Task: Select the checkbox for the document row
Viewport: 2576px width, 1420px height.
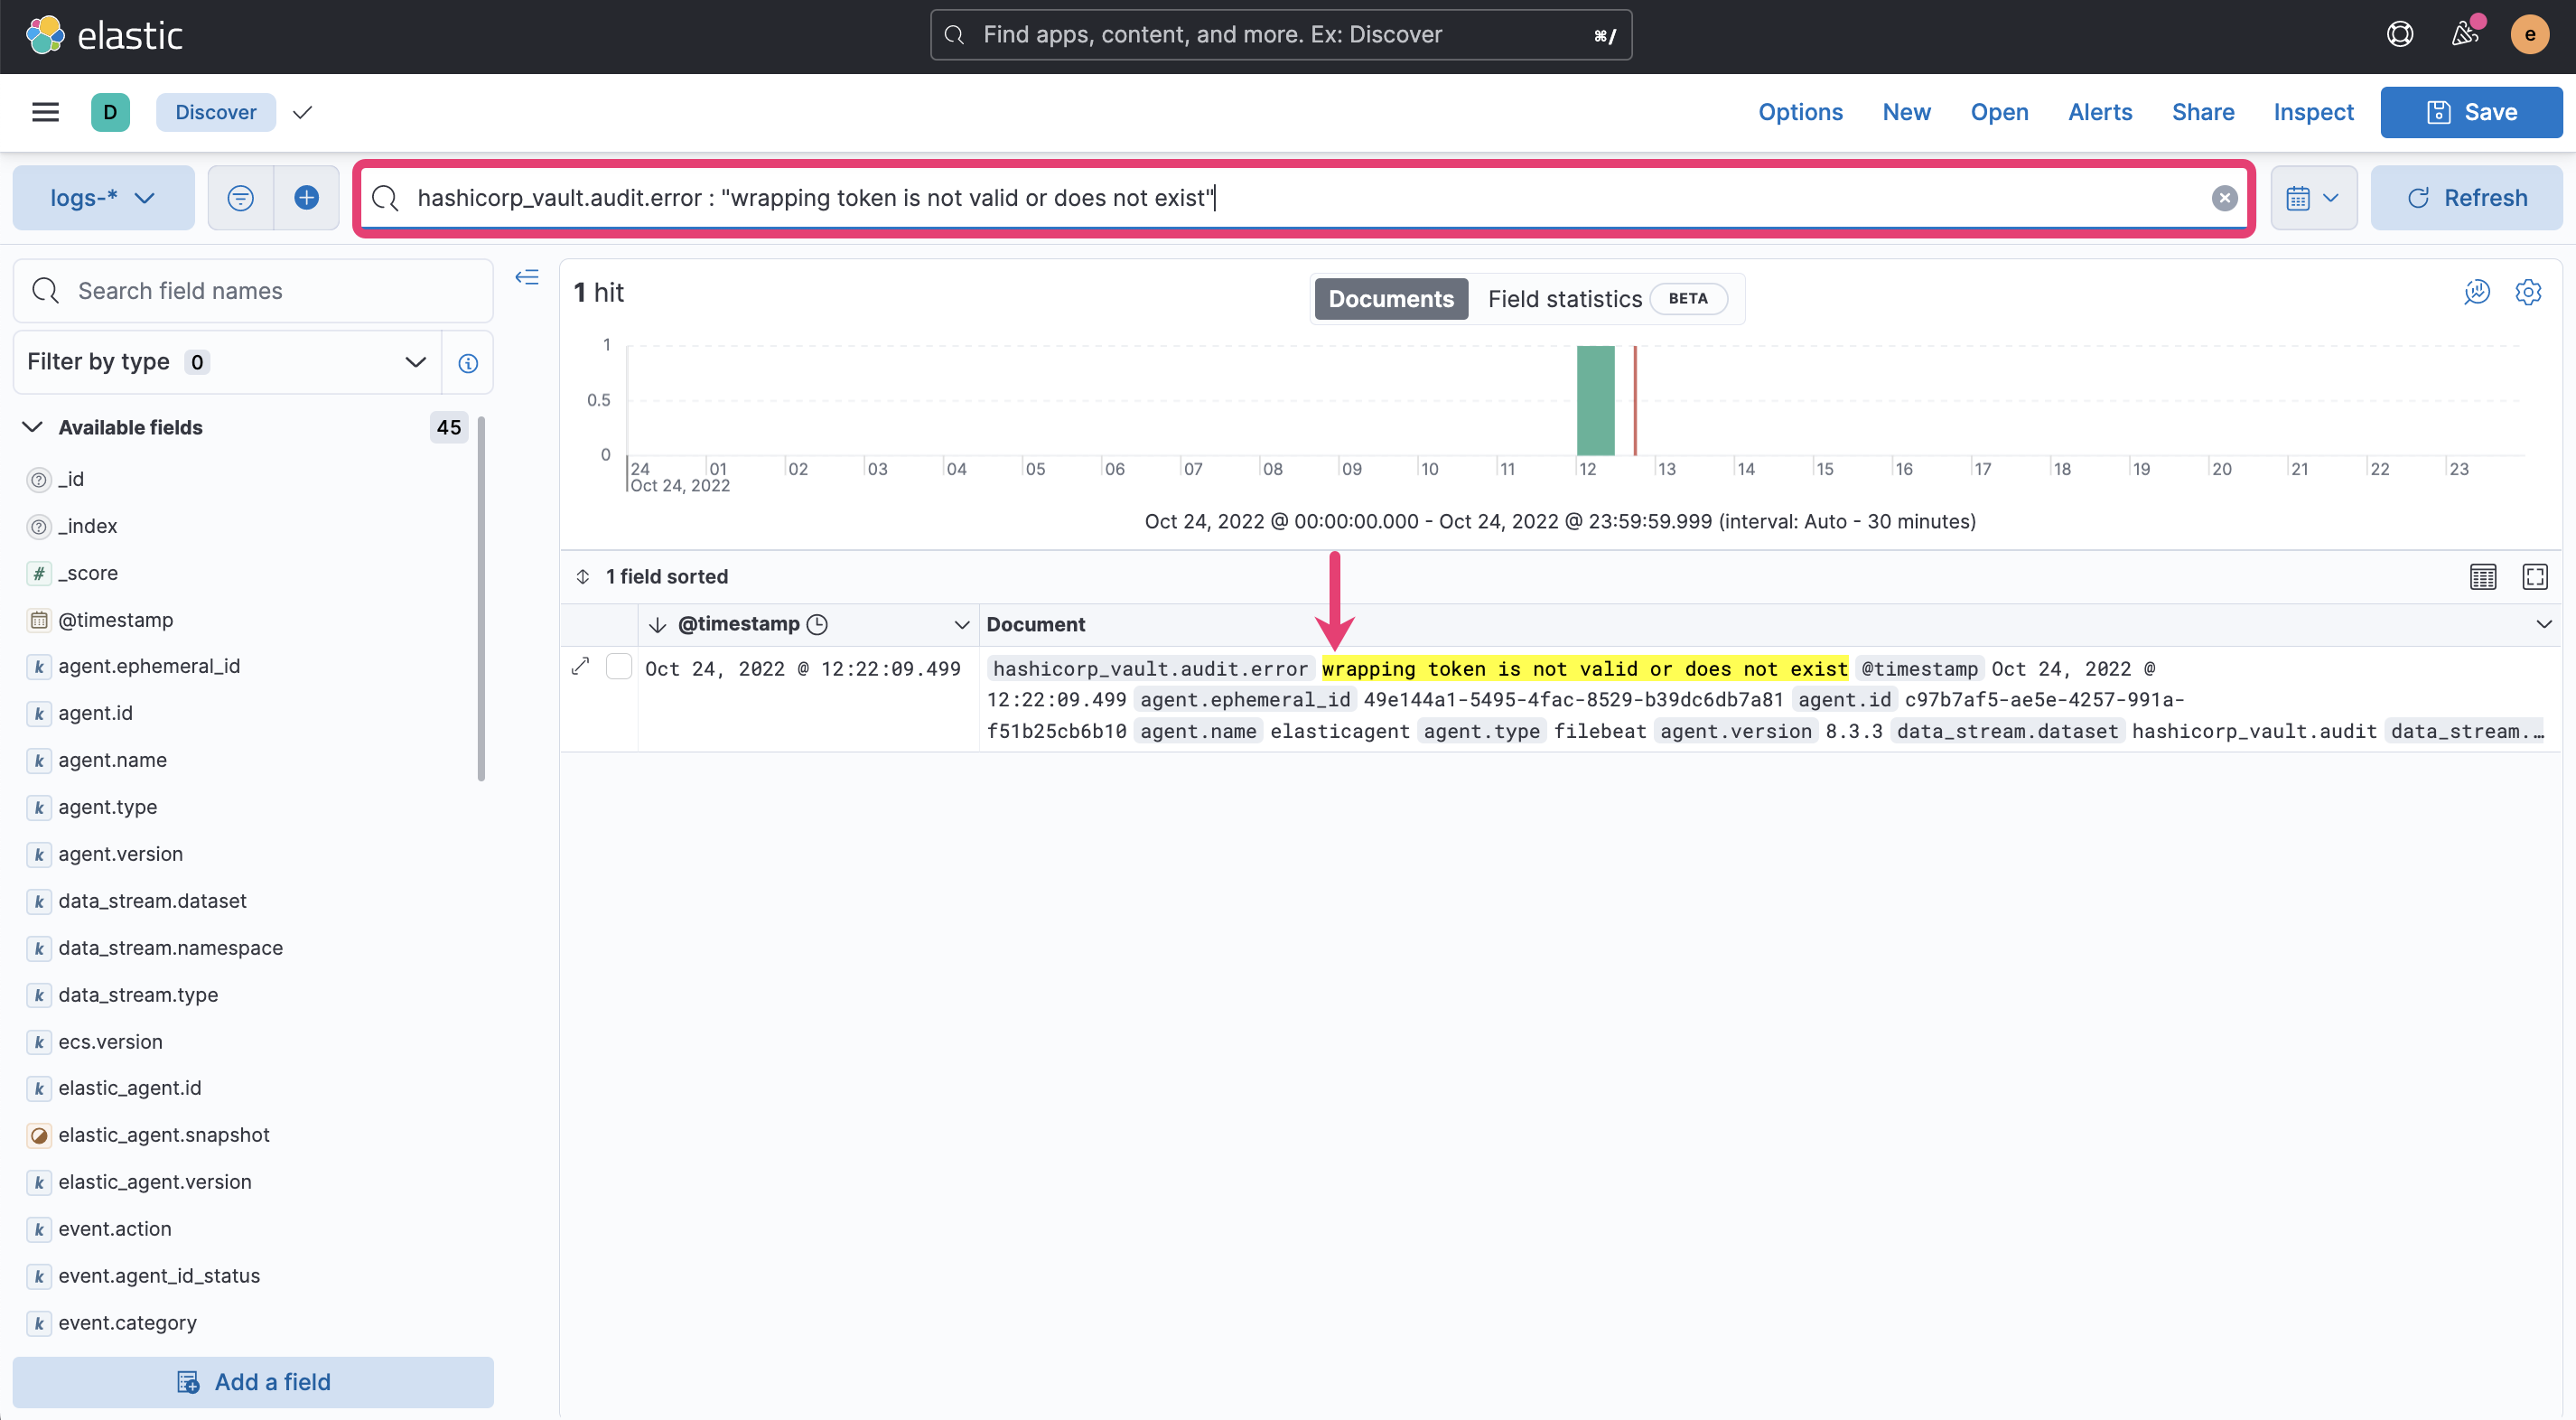Action: pos(620,665)
